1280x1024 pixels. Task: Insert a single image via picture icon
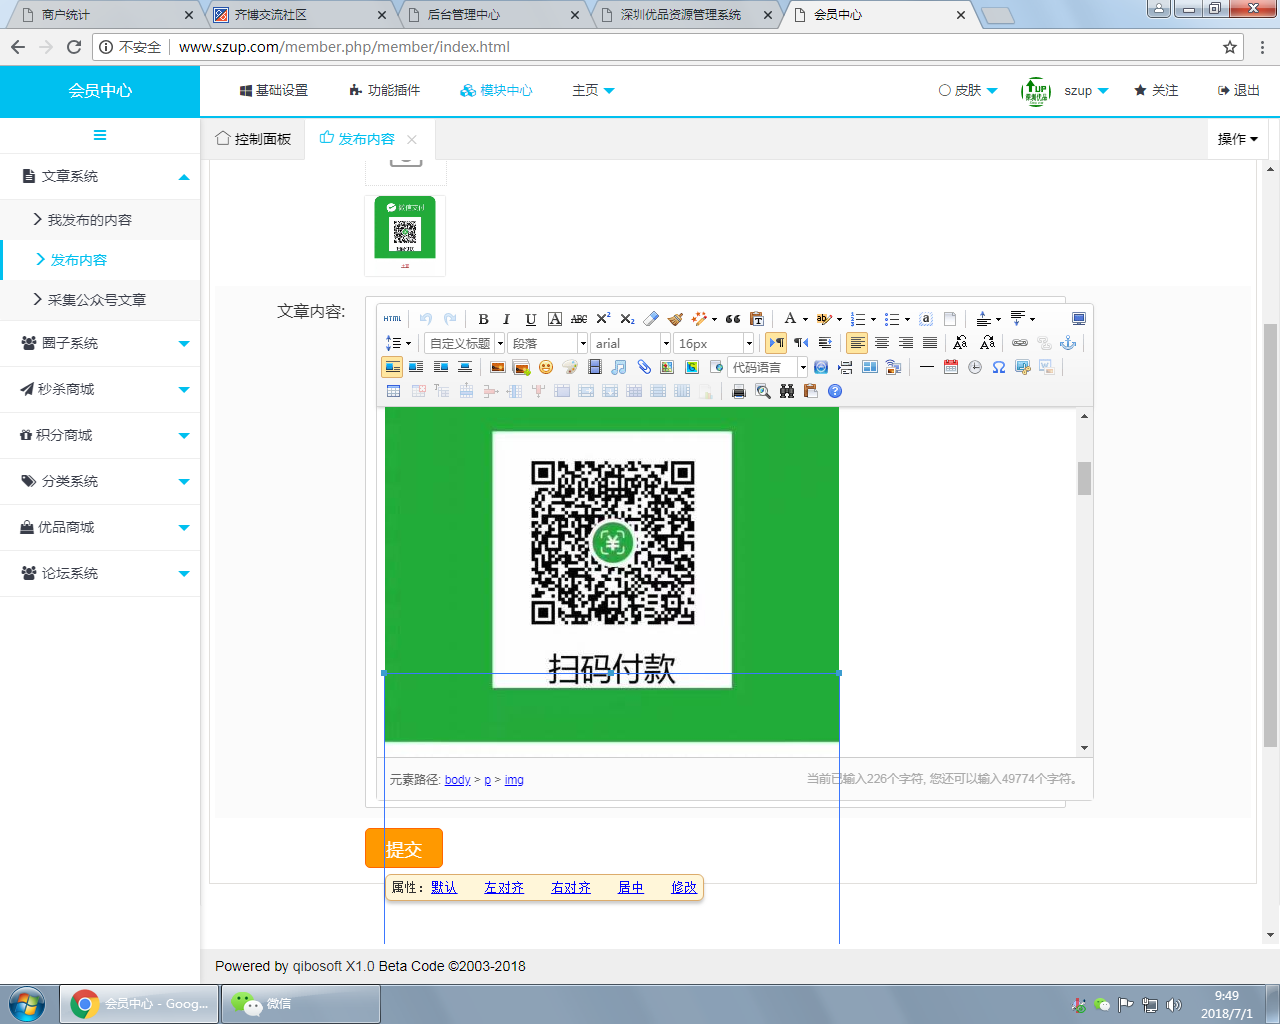click(497, 367)
